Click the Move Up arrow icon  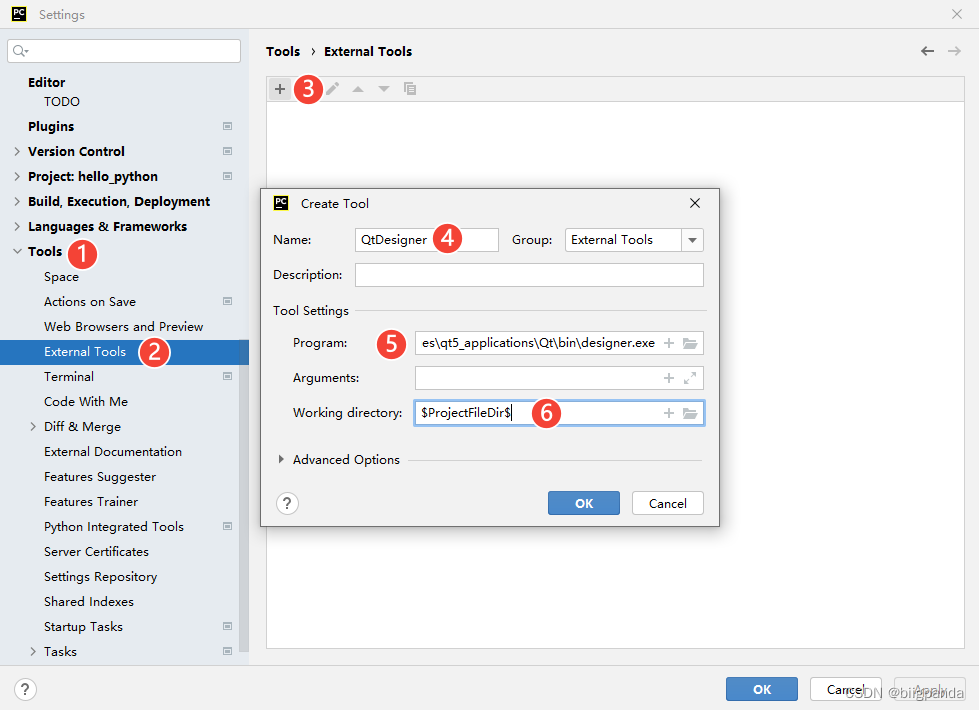coord(358,89)
